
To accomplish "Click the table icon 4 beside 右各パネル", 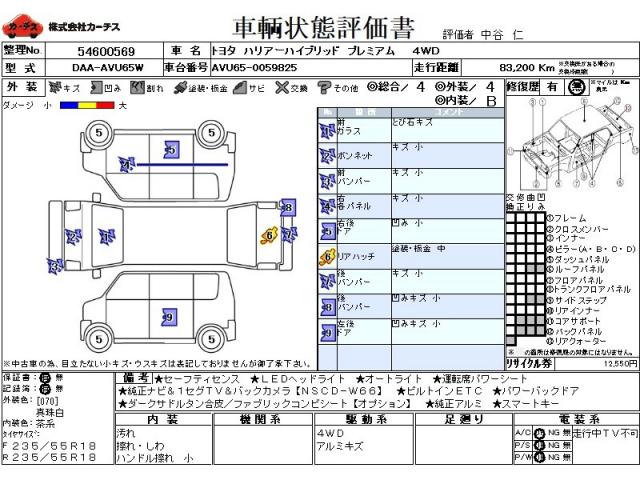I will pos(327,207).
